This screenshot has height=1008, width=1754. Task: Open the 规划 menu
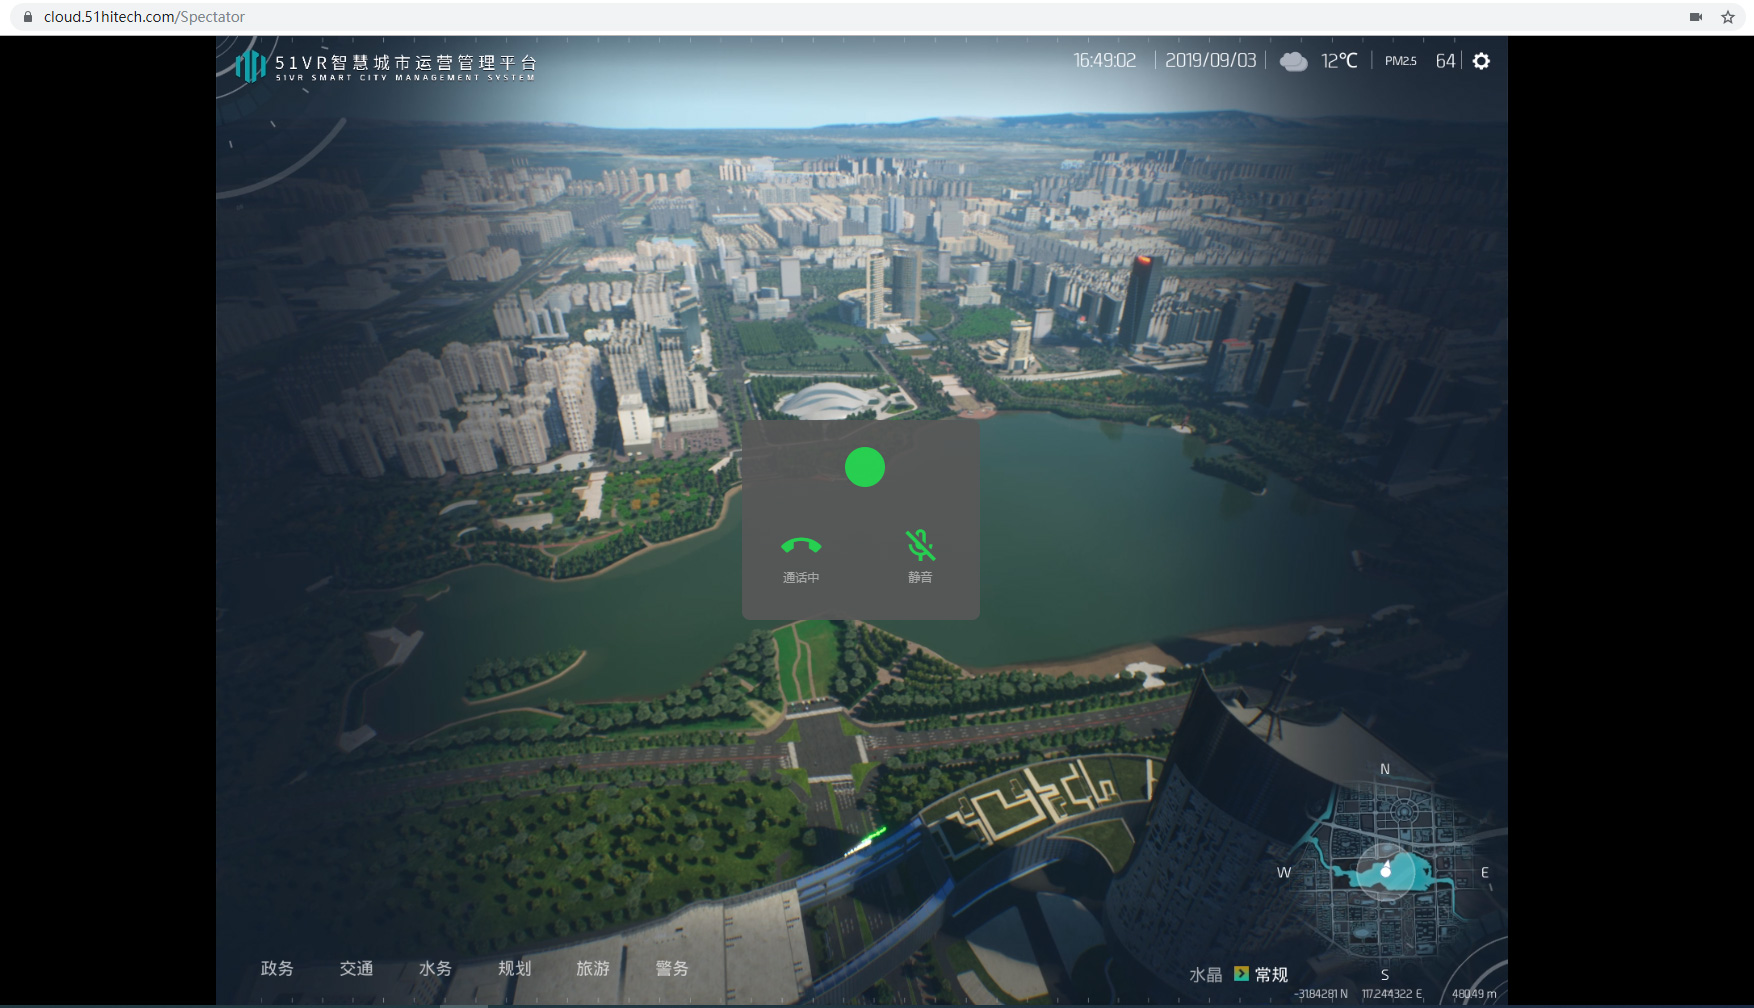[x=514, y=968]
